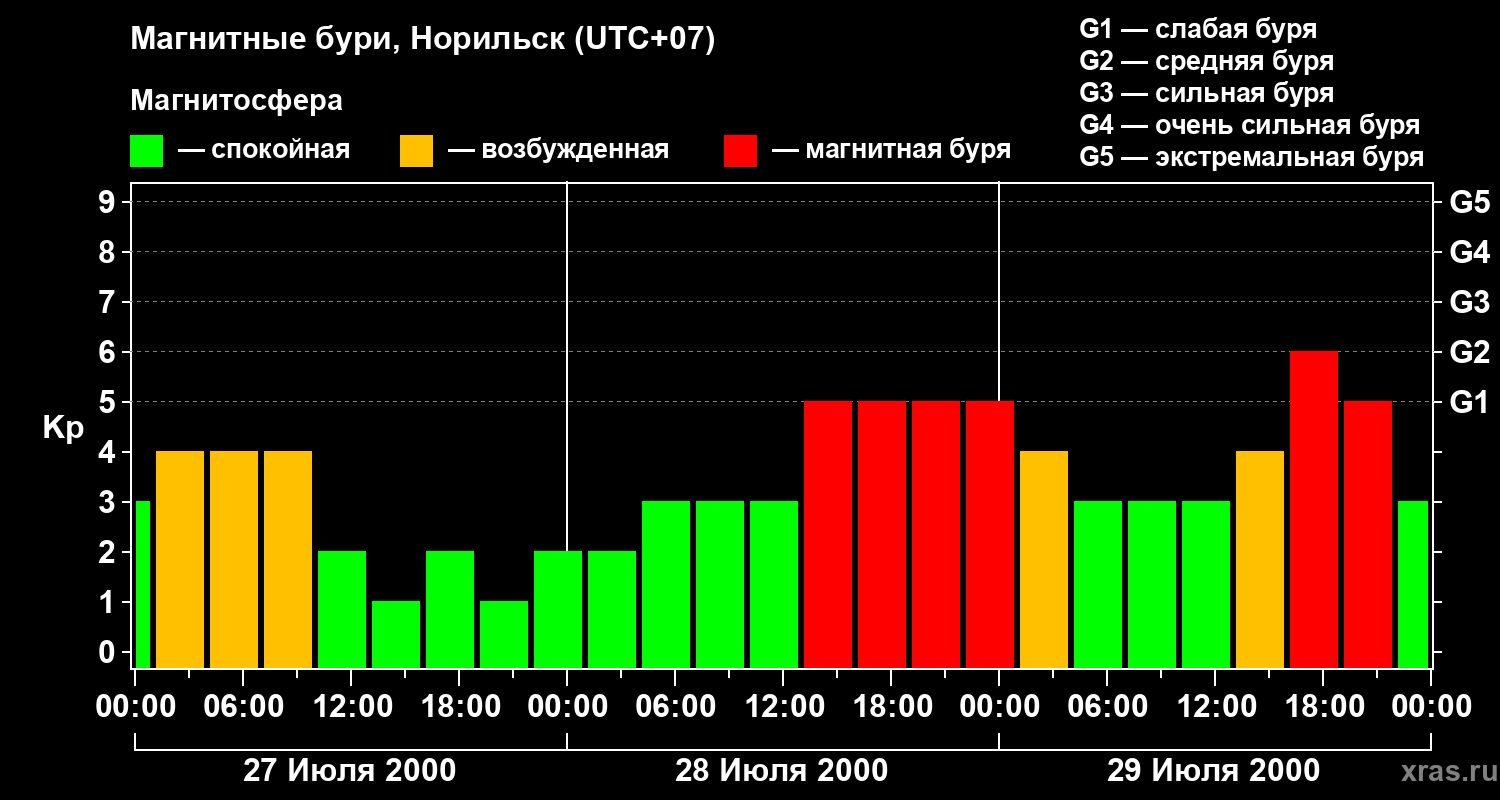Click the orange bar just after midnight 29 Июля
The height and width of the screenshot is (800, 1500).
1044,559
